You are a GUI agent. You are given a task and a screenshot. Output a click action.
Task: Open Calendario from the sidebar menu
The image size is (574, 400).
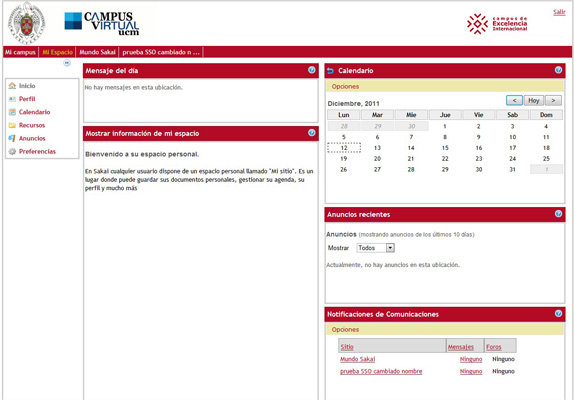[x=34, y=112]
